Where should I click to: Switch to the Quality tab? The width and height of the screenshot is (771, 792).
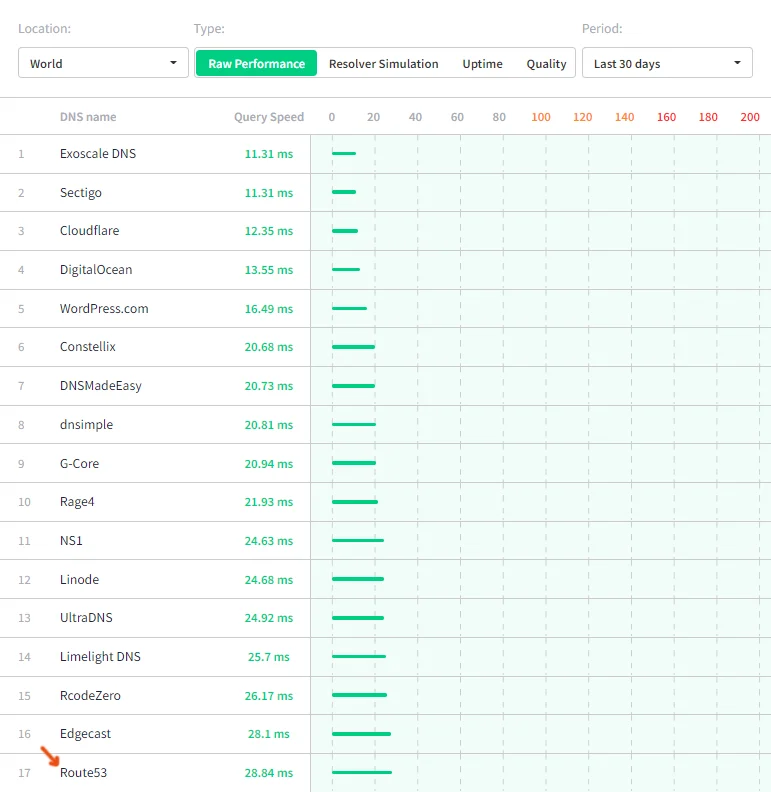click(546, 64)
